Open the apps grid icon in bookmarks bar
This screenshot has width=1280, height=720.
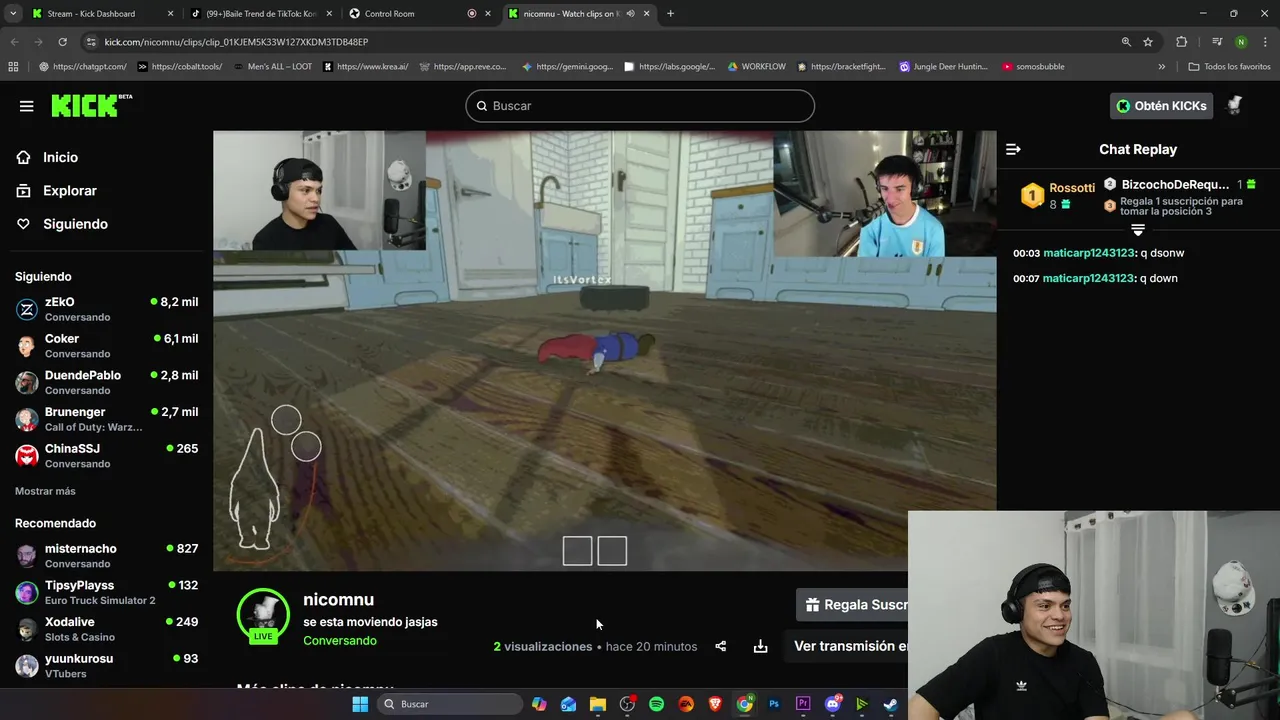pyautogui.click(x=13, y=67)
